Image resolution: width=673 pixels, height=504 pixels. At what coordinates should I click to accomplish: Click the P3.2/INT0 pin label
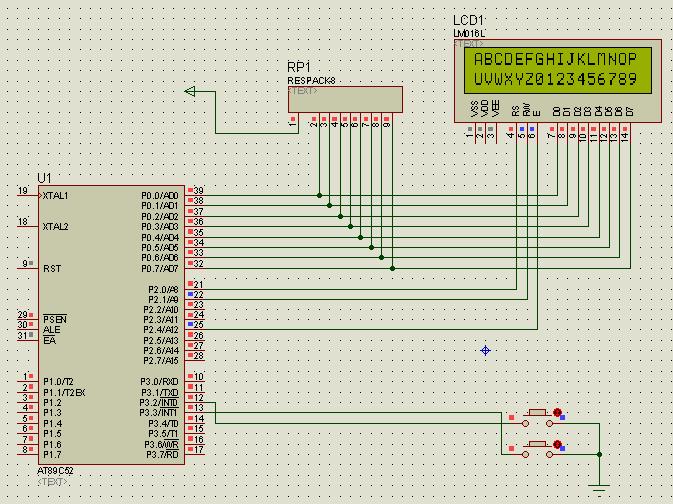(159, 403)
